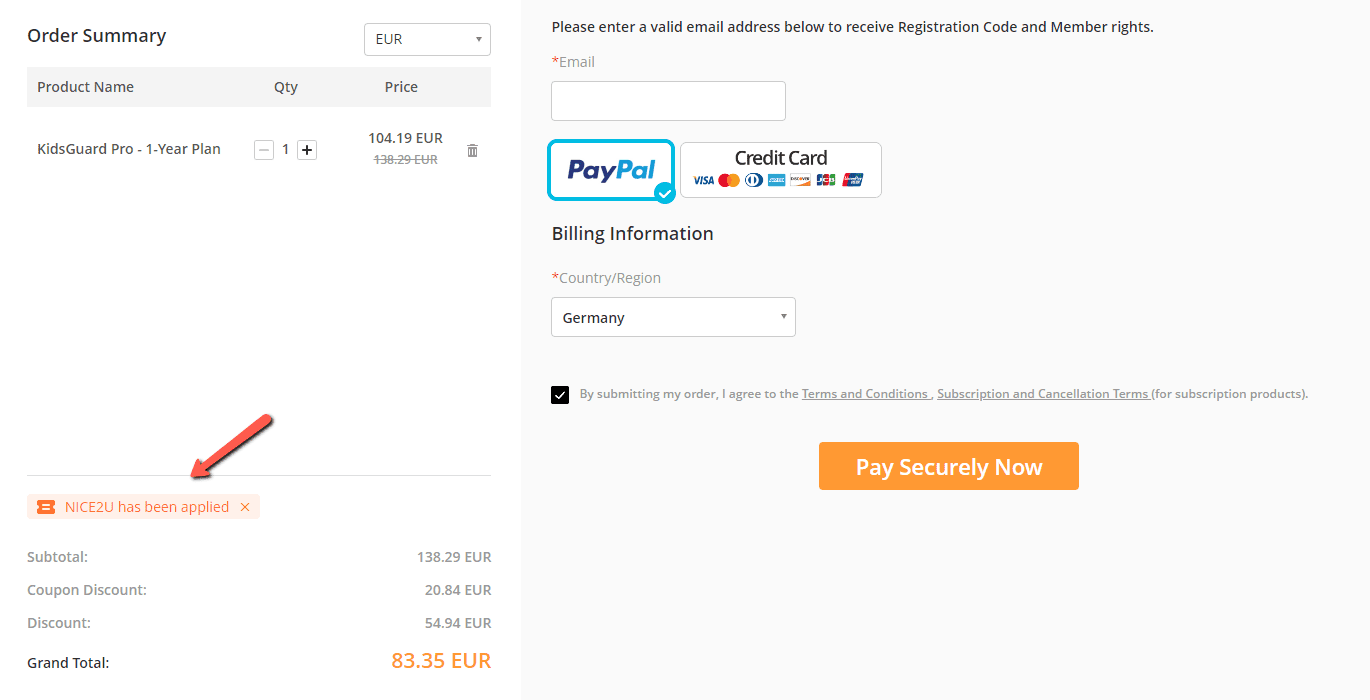Open the Germany country dropdown

pyautogui.click(x=673, y=317)
